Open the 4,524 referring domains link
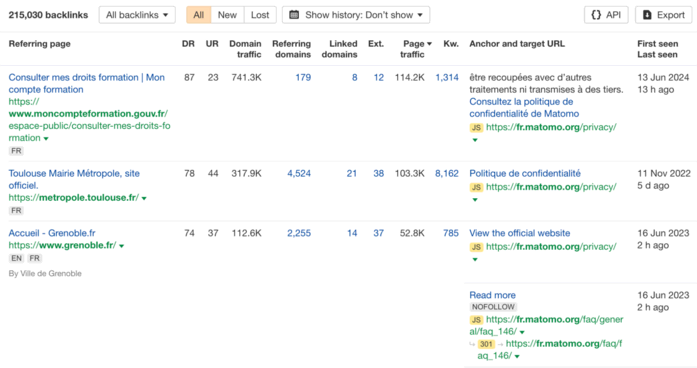The height and width of the screenshot is (368, 697). [x=299, y=173]
